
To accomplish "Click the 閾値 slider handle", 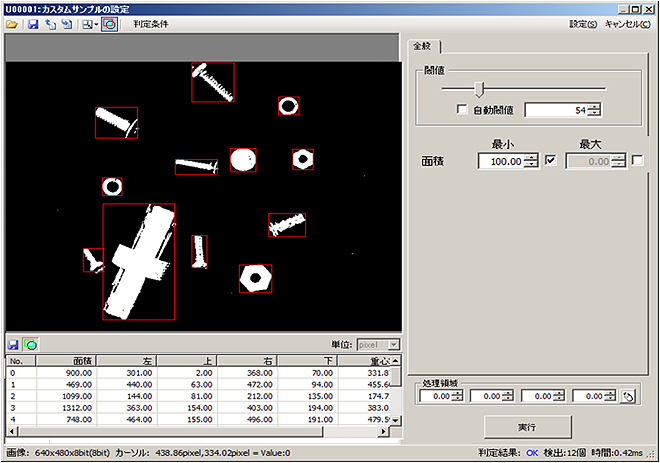I will click(x=480, y=89).
